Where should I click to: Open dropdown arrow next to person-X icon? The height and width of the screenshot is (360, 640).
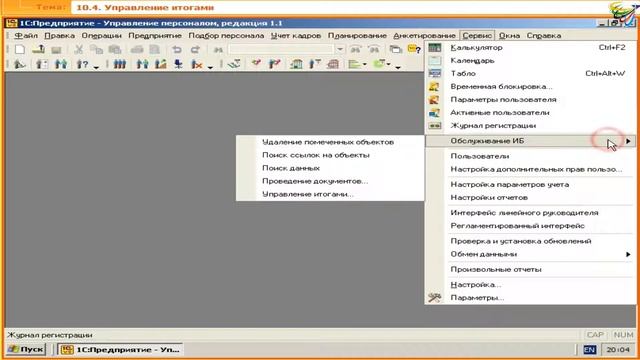tap(210, 67)
